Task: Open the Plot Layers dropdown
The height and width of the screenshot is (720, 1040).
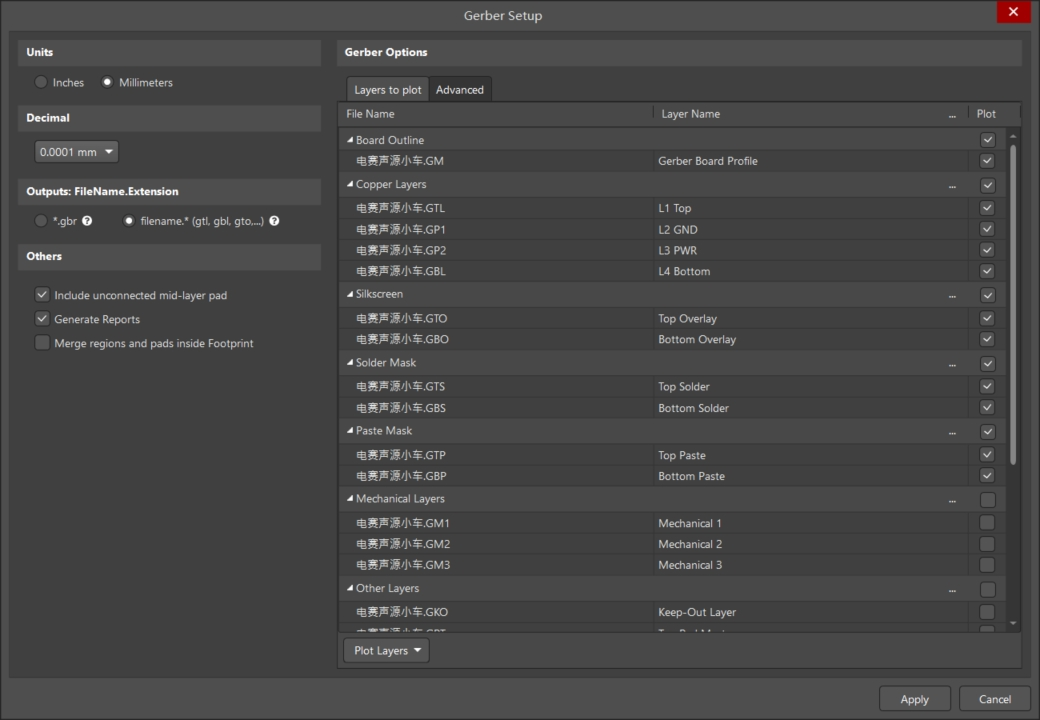Action: 386,650
